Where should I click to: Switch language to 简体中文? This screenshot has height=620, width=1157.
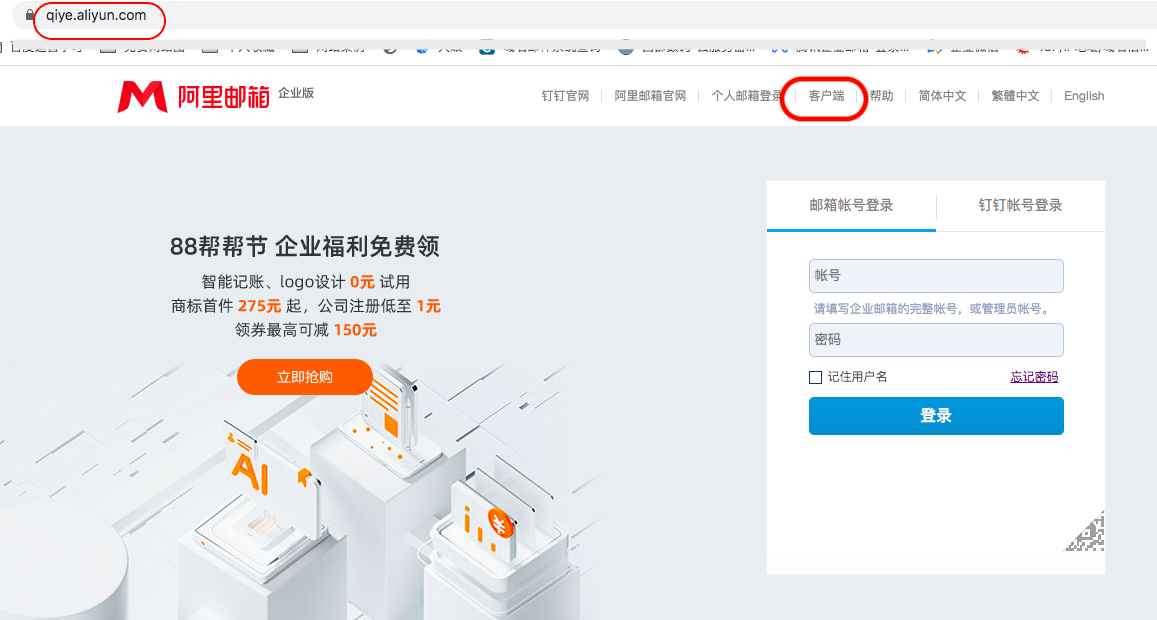click(942, 96)
